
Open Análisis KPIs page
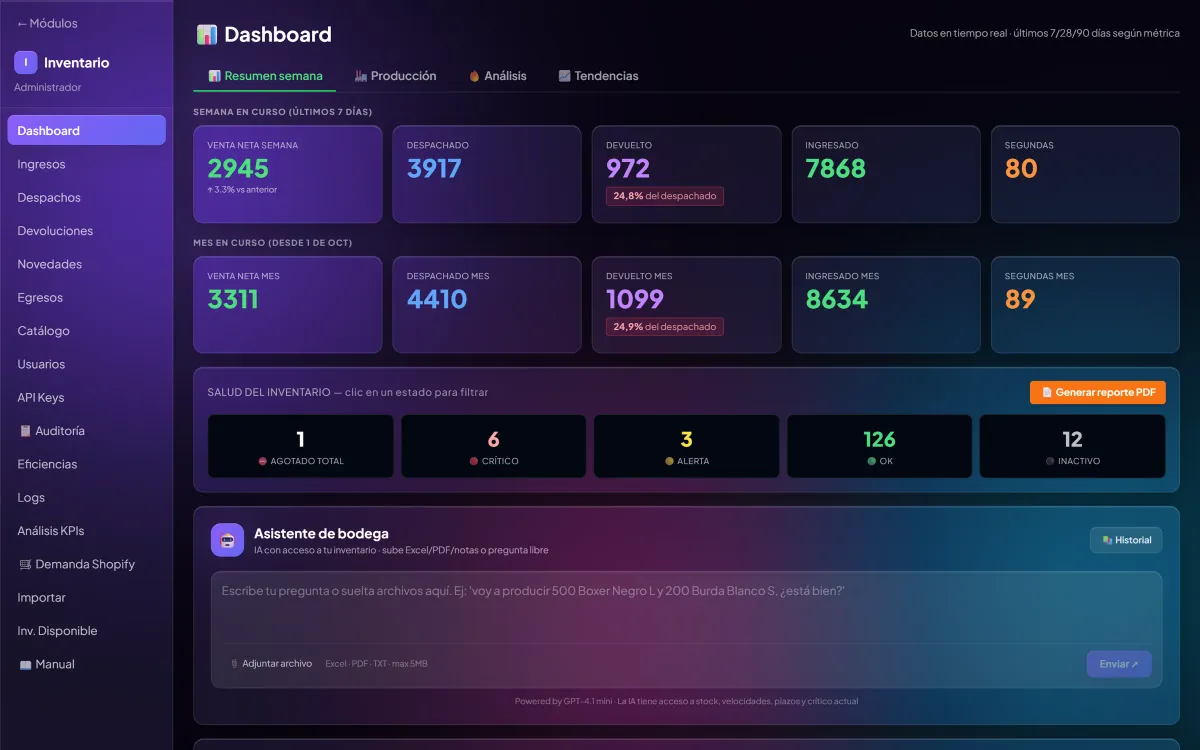[86, 531]
